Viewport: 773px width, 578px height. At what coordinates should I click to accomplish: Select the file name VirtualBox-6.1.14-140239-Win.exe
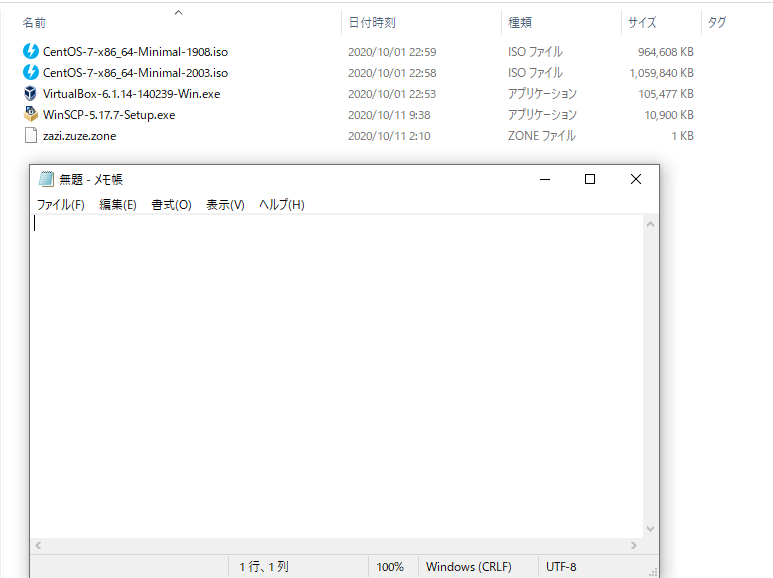[x=132, y=94]
